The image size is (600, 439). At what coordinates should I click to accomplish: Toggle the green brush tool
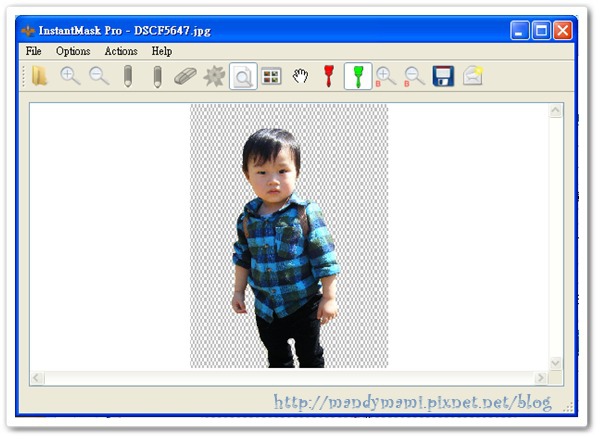358,76
